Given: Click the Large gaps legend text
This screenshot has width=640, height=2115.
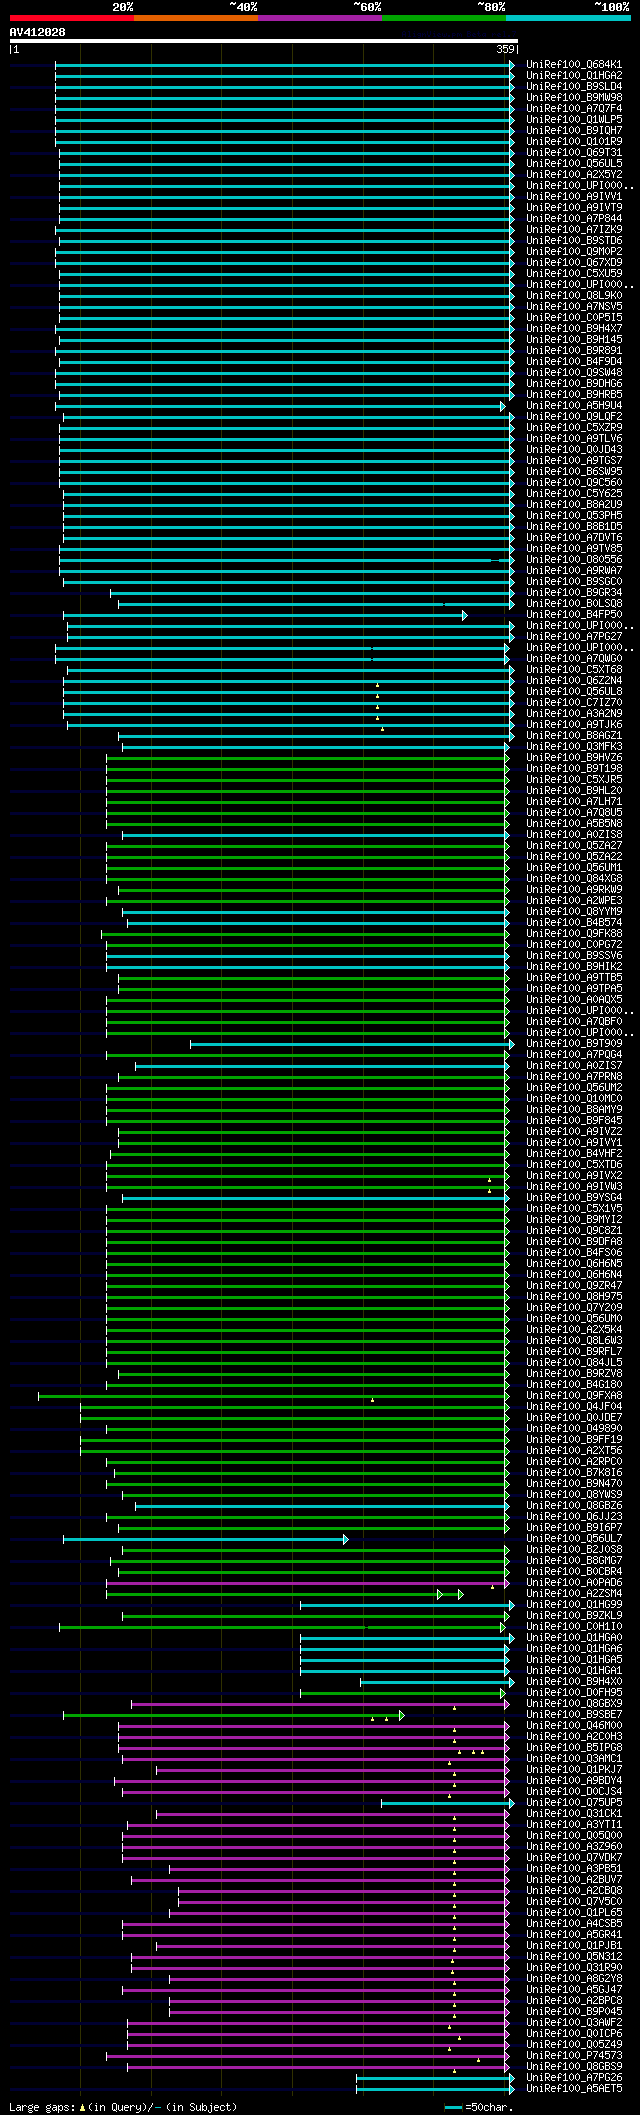Looking at the screenshot, I should (x=123, y=2107).
